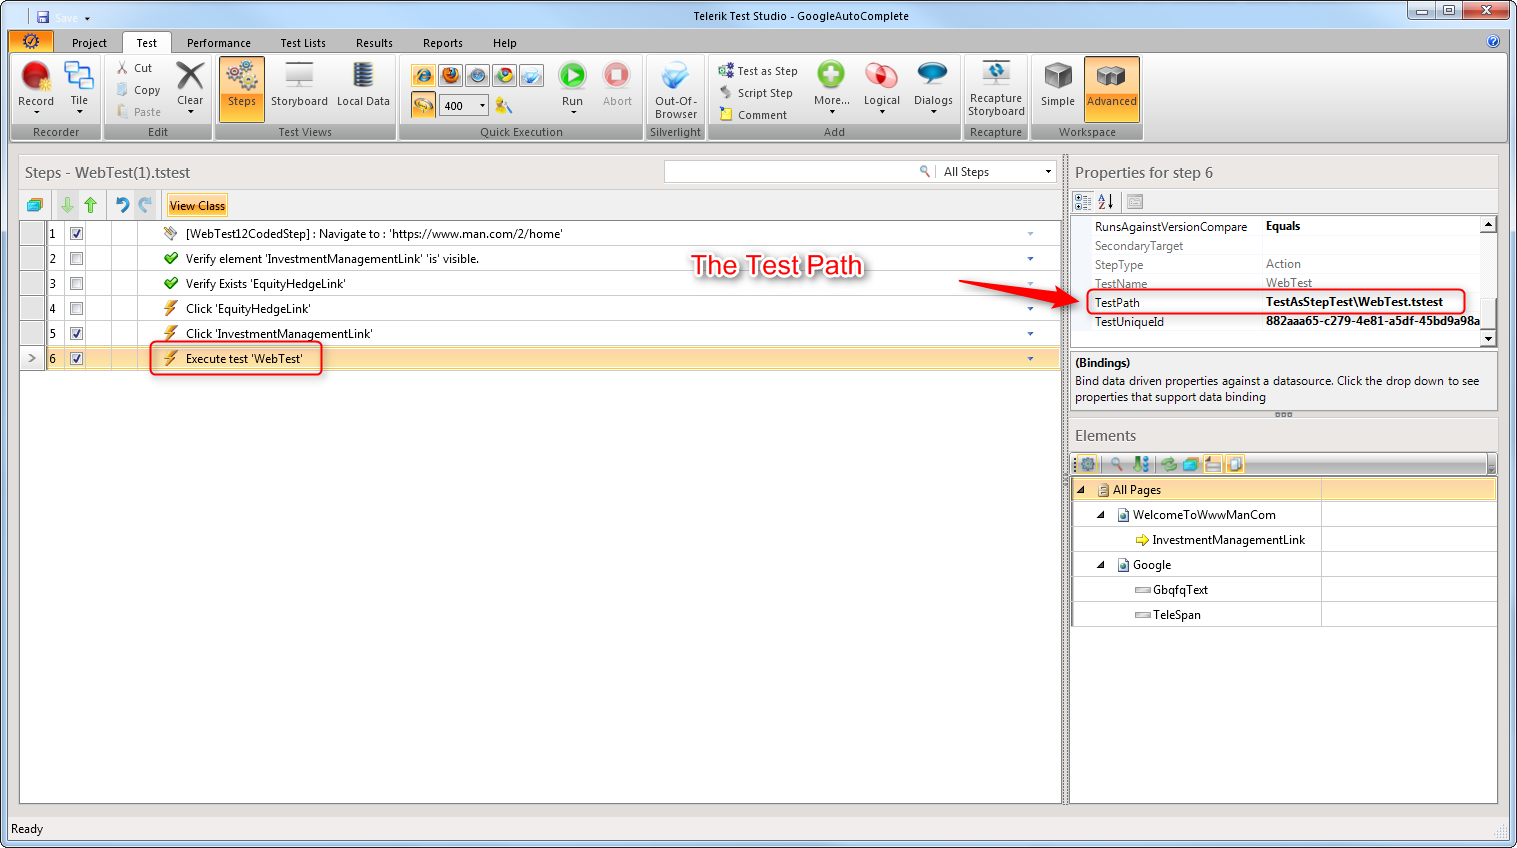
Task: Open the More... add steps menu
Action: click(x=832, y=88)
